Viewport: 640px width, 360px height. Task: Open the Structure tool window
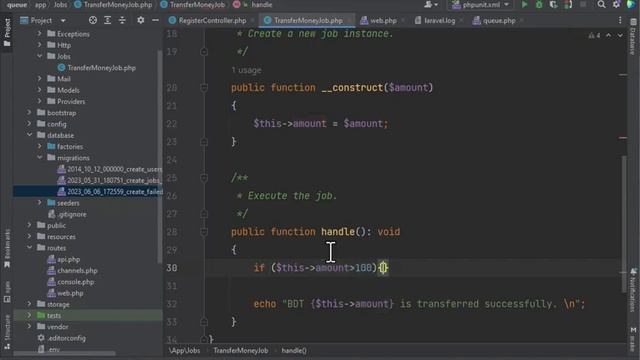tap(7, 332)
